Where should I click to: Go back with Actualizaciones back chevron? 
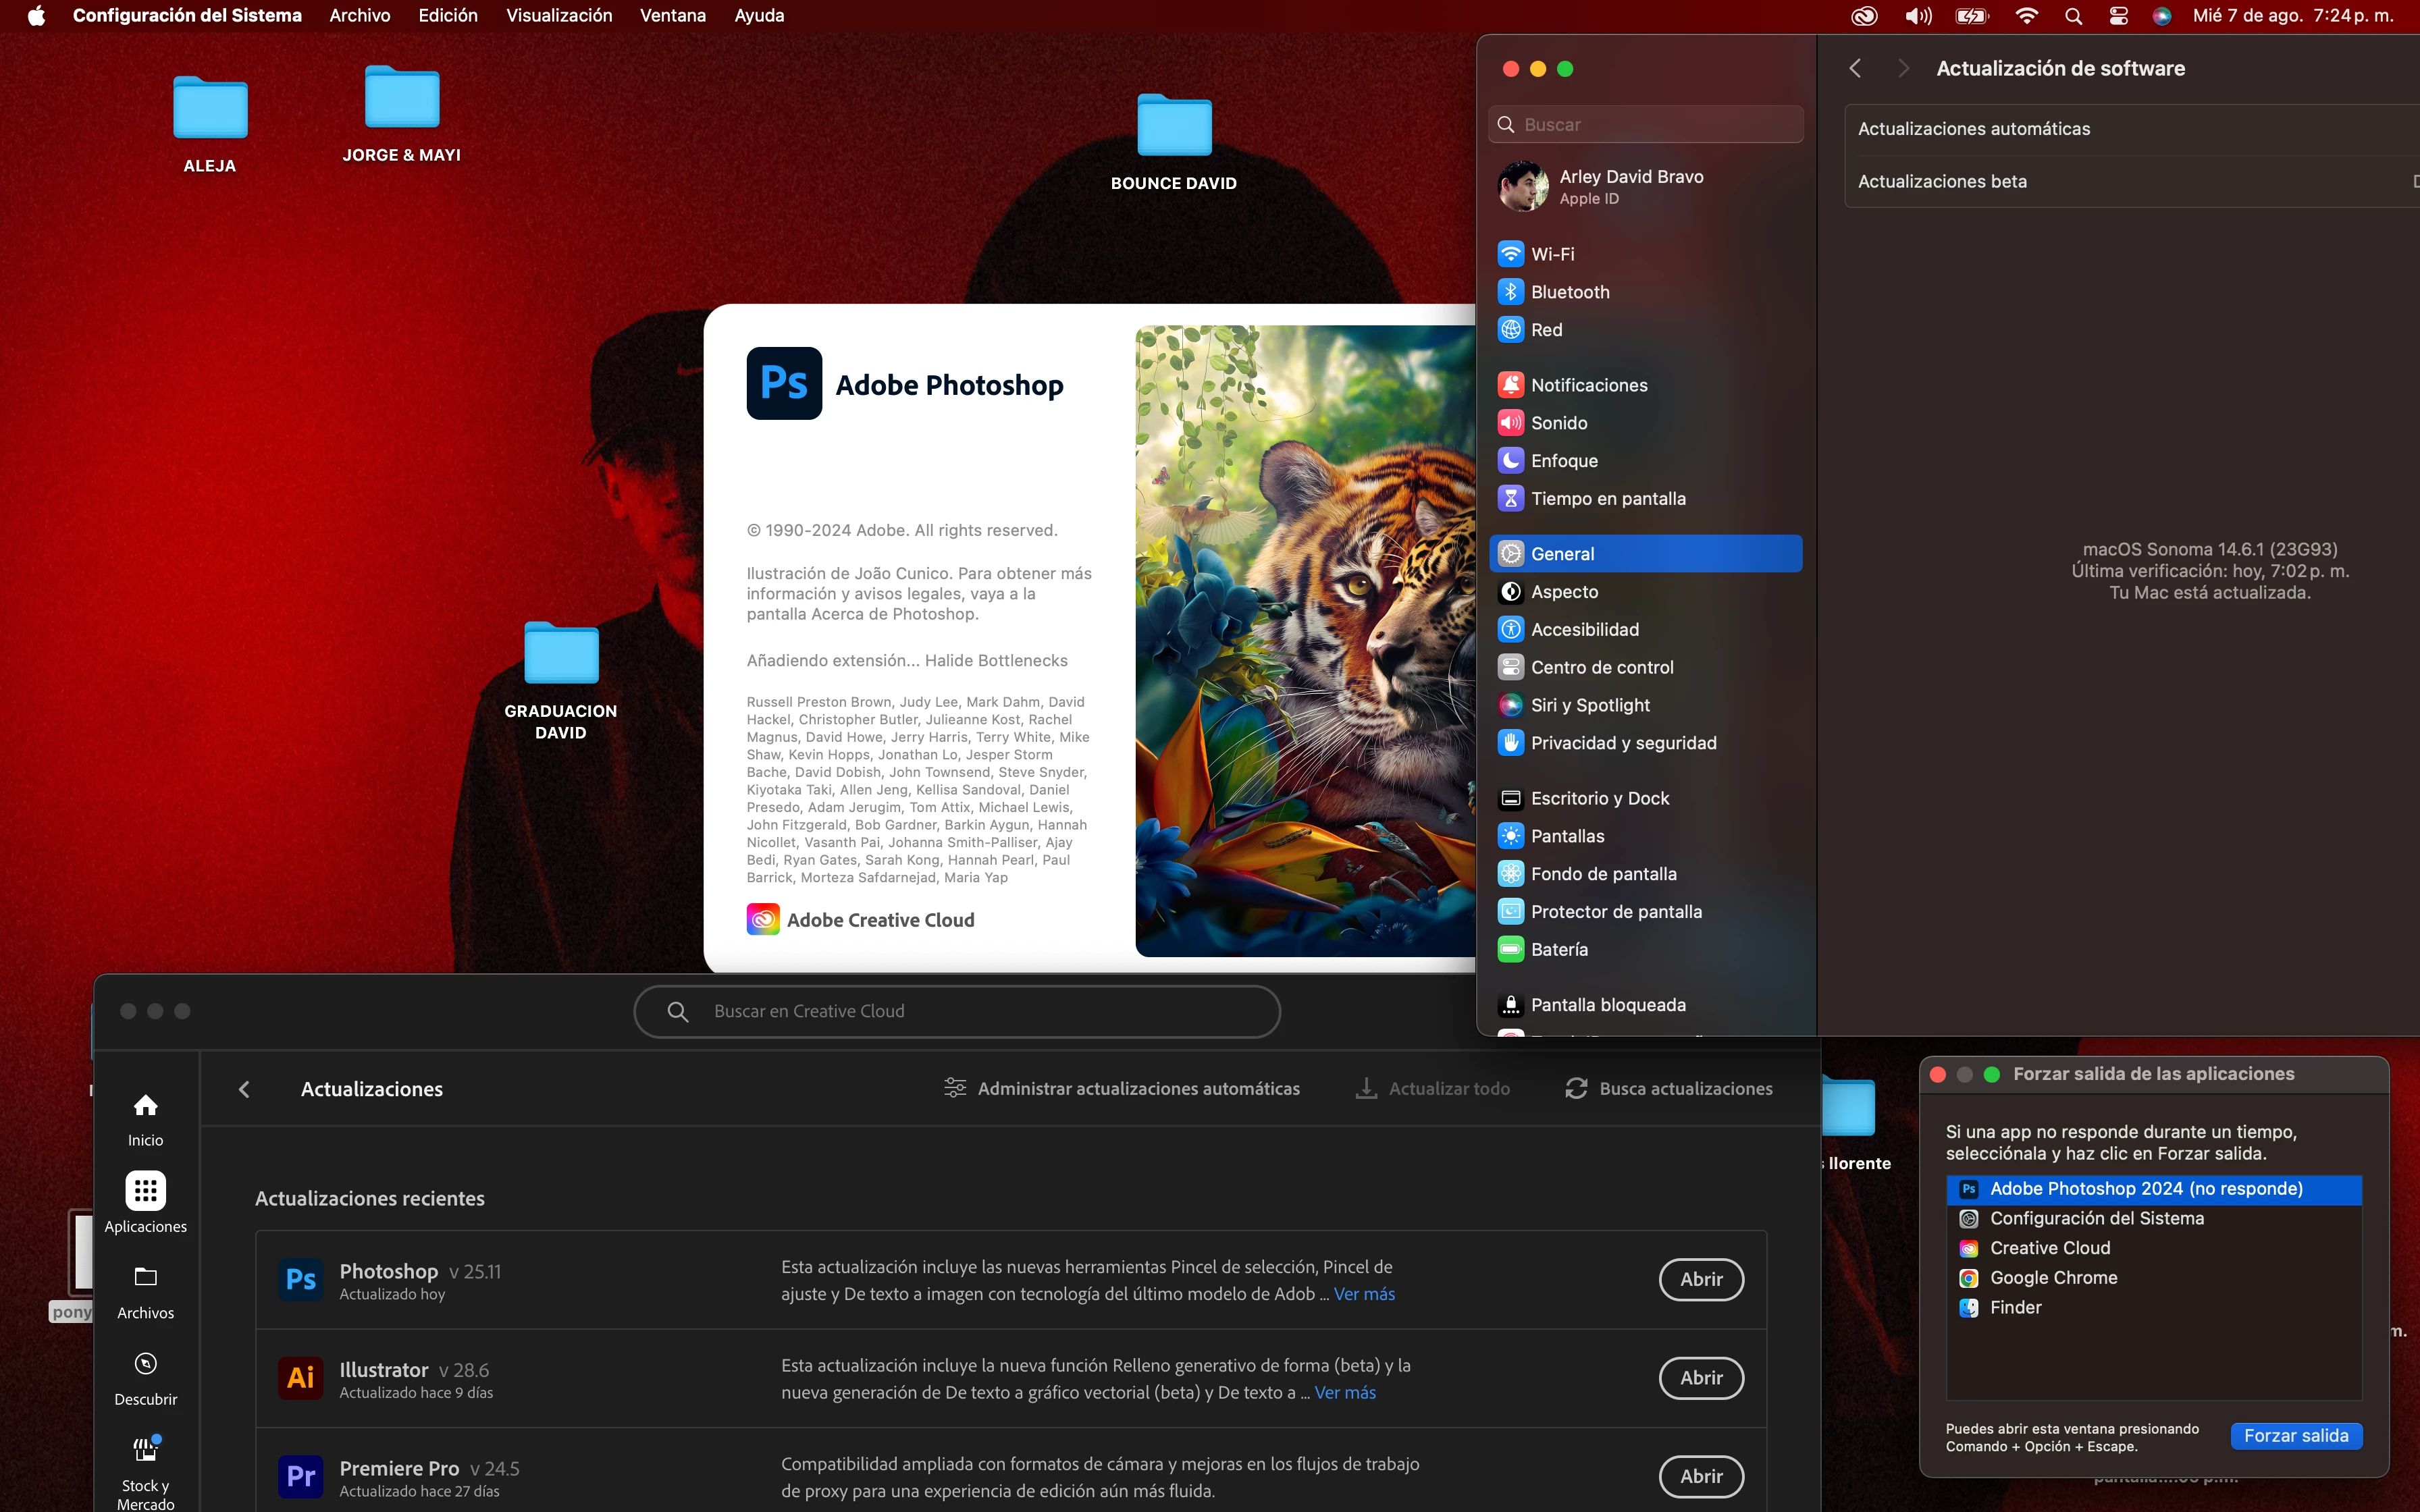(244, 1089)
